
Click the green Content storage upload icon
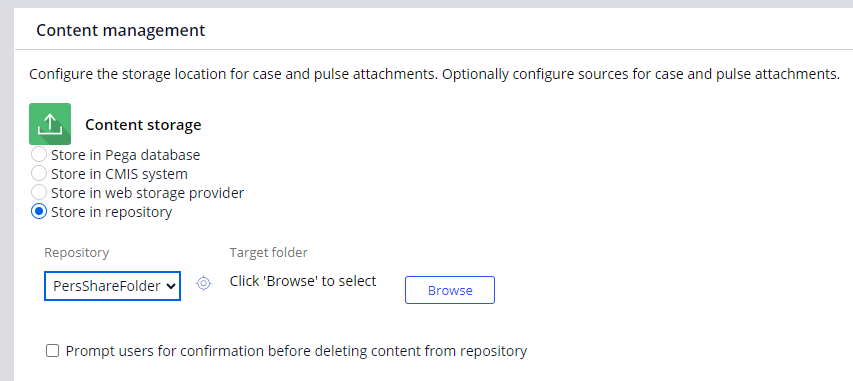pyautogui.click(x=50, y=124)
